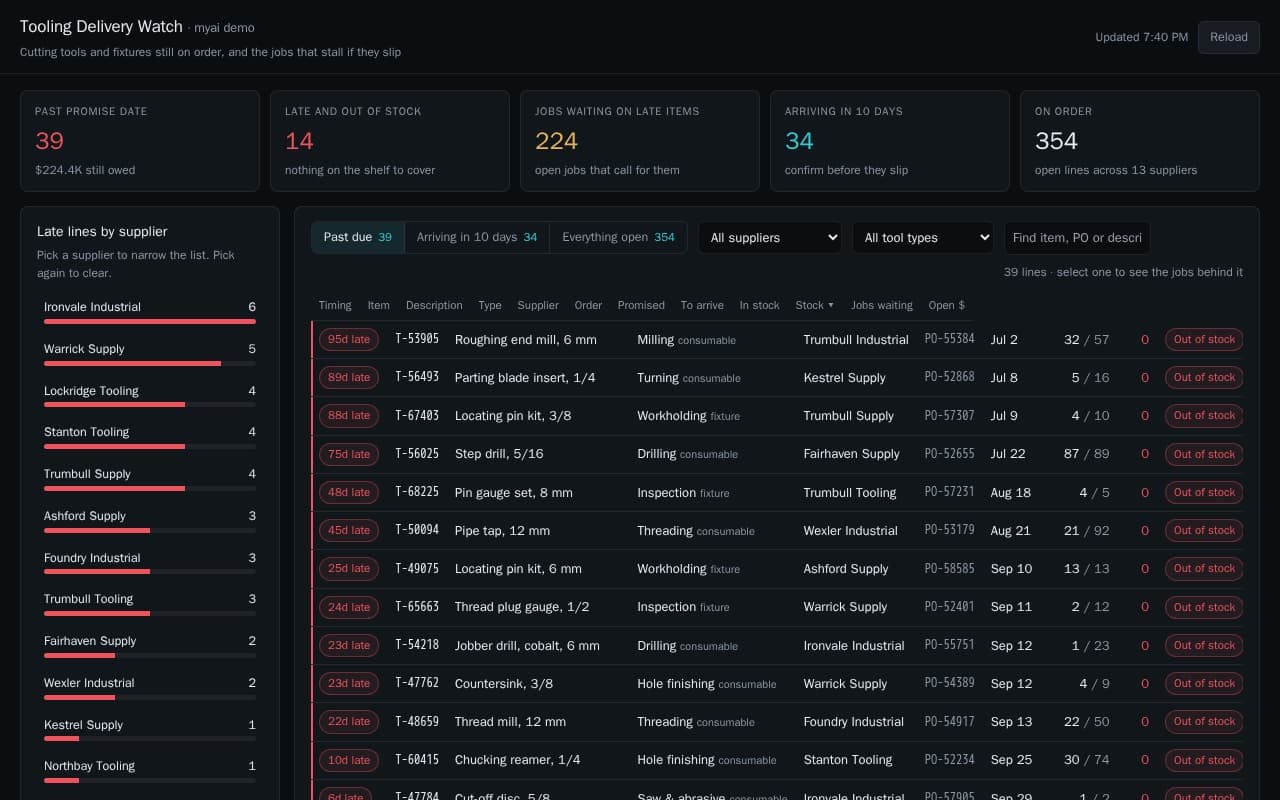Screen dimensions: 1280x800
Task: Pick Fairhaven Supply in supplier list
Action: click(150, 647)
